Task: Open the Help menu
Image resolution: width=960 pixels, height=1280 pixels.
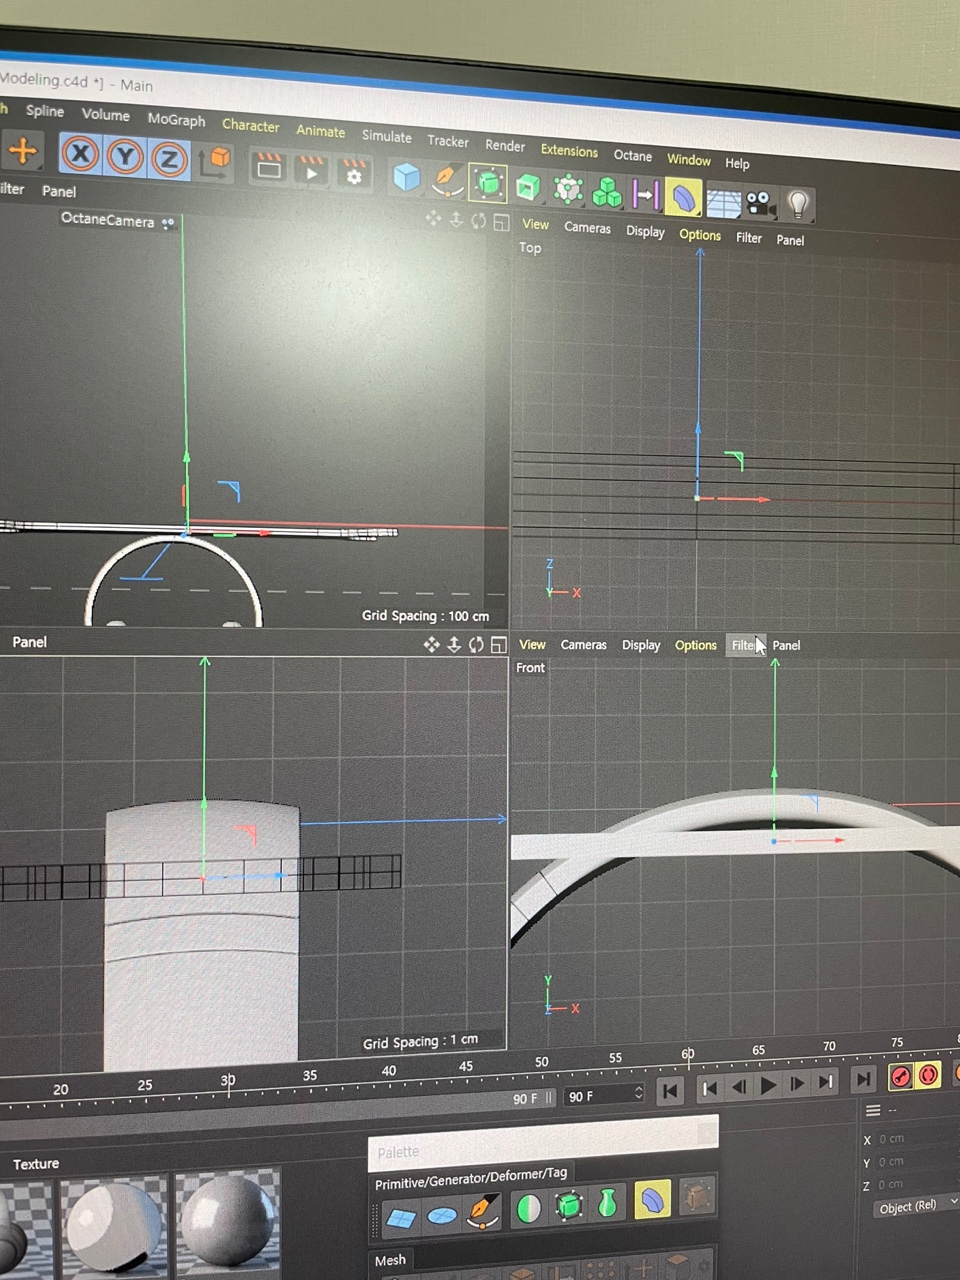Action: point(737,163)
